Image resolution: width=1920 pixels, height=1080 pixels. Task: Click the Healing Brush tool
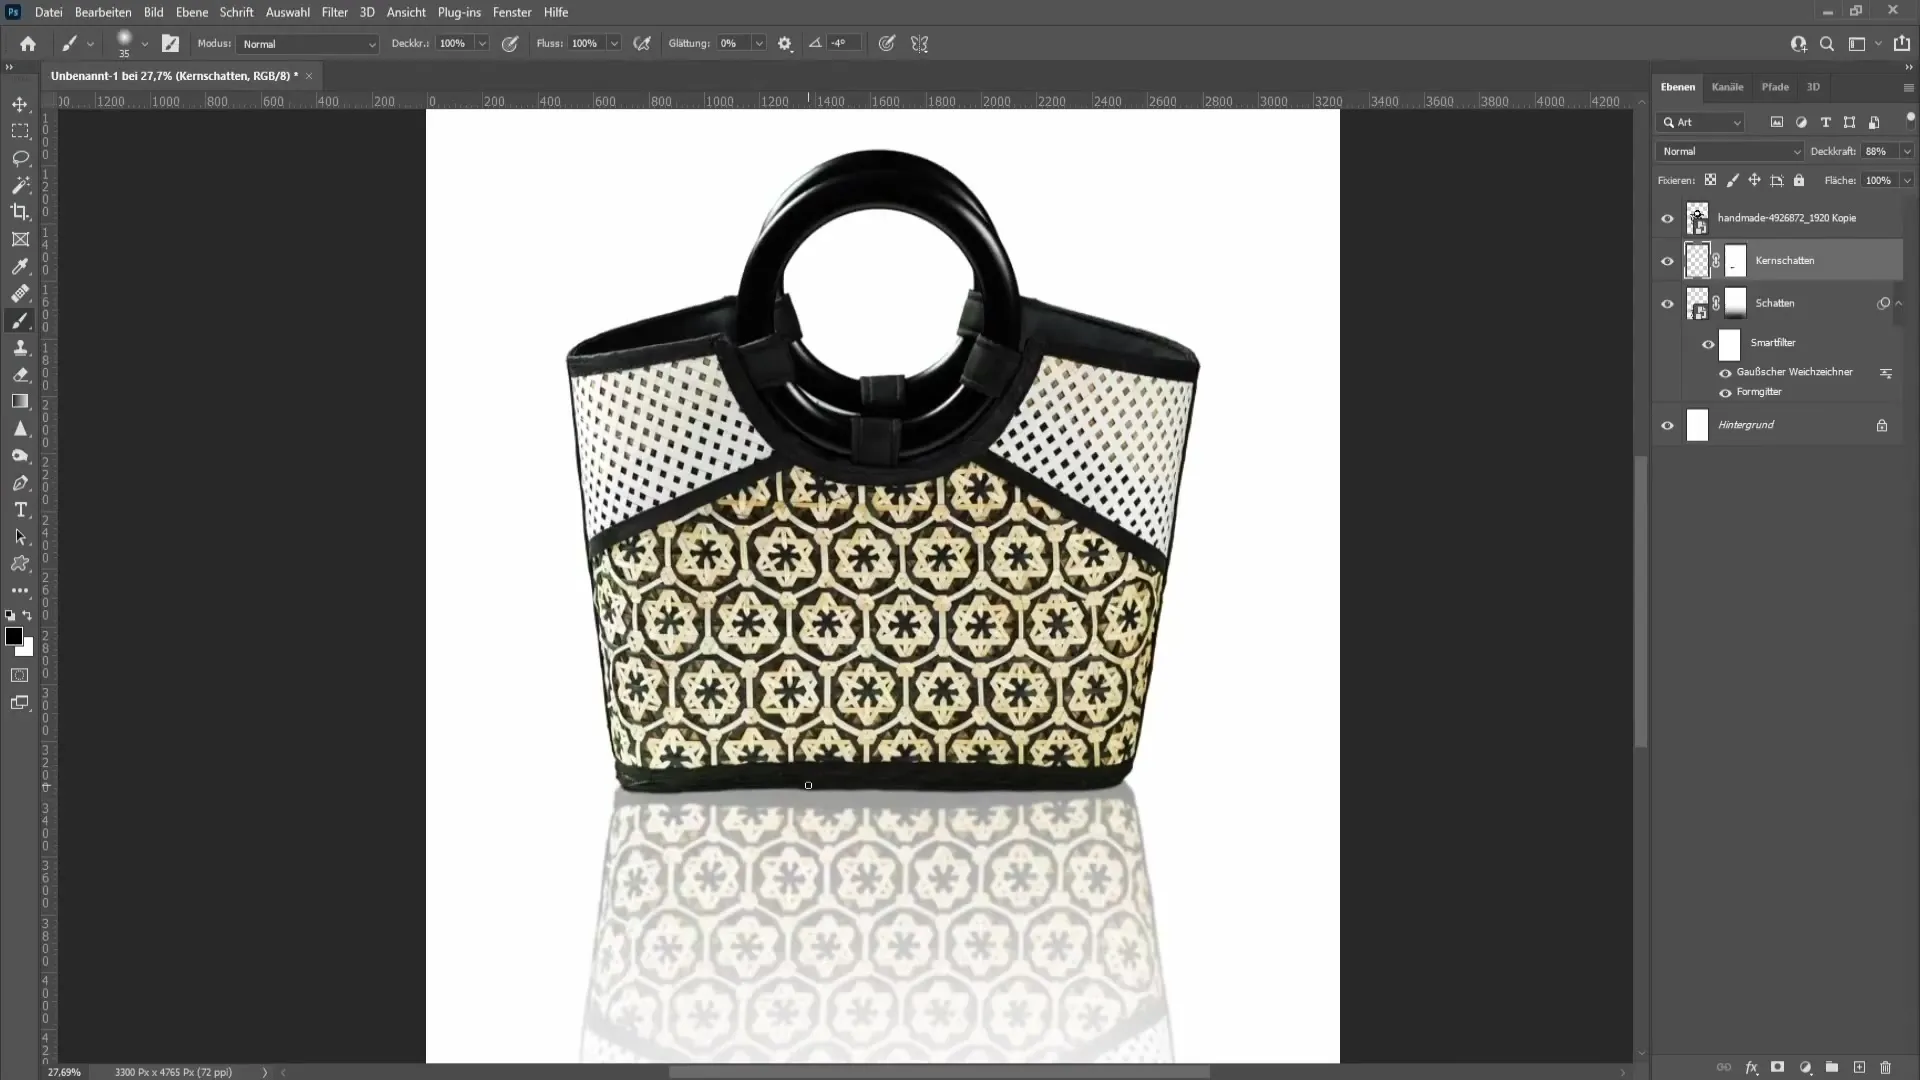click(20, 293)
